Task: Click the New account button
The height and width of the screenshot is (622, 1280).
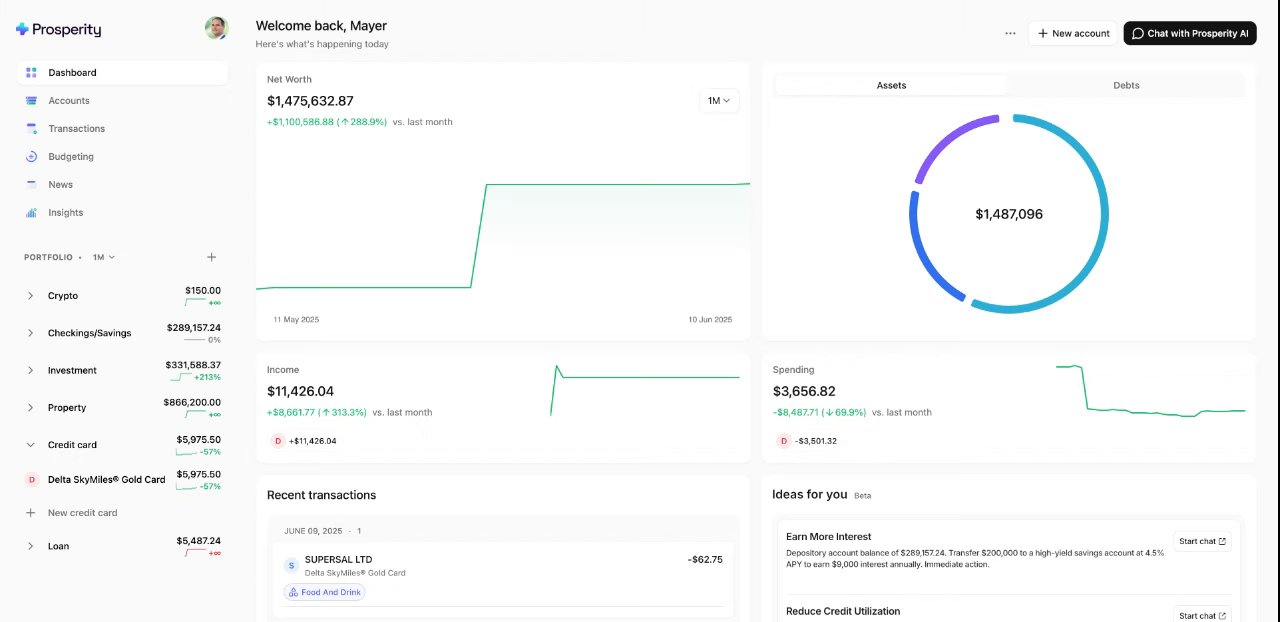Action: (1073, 33)
